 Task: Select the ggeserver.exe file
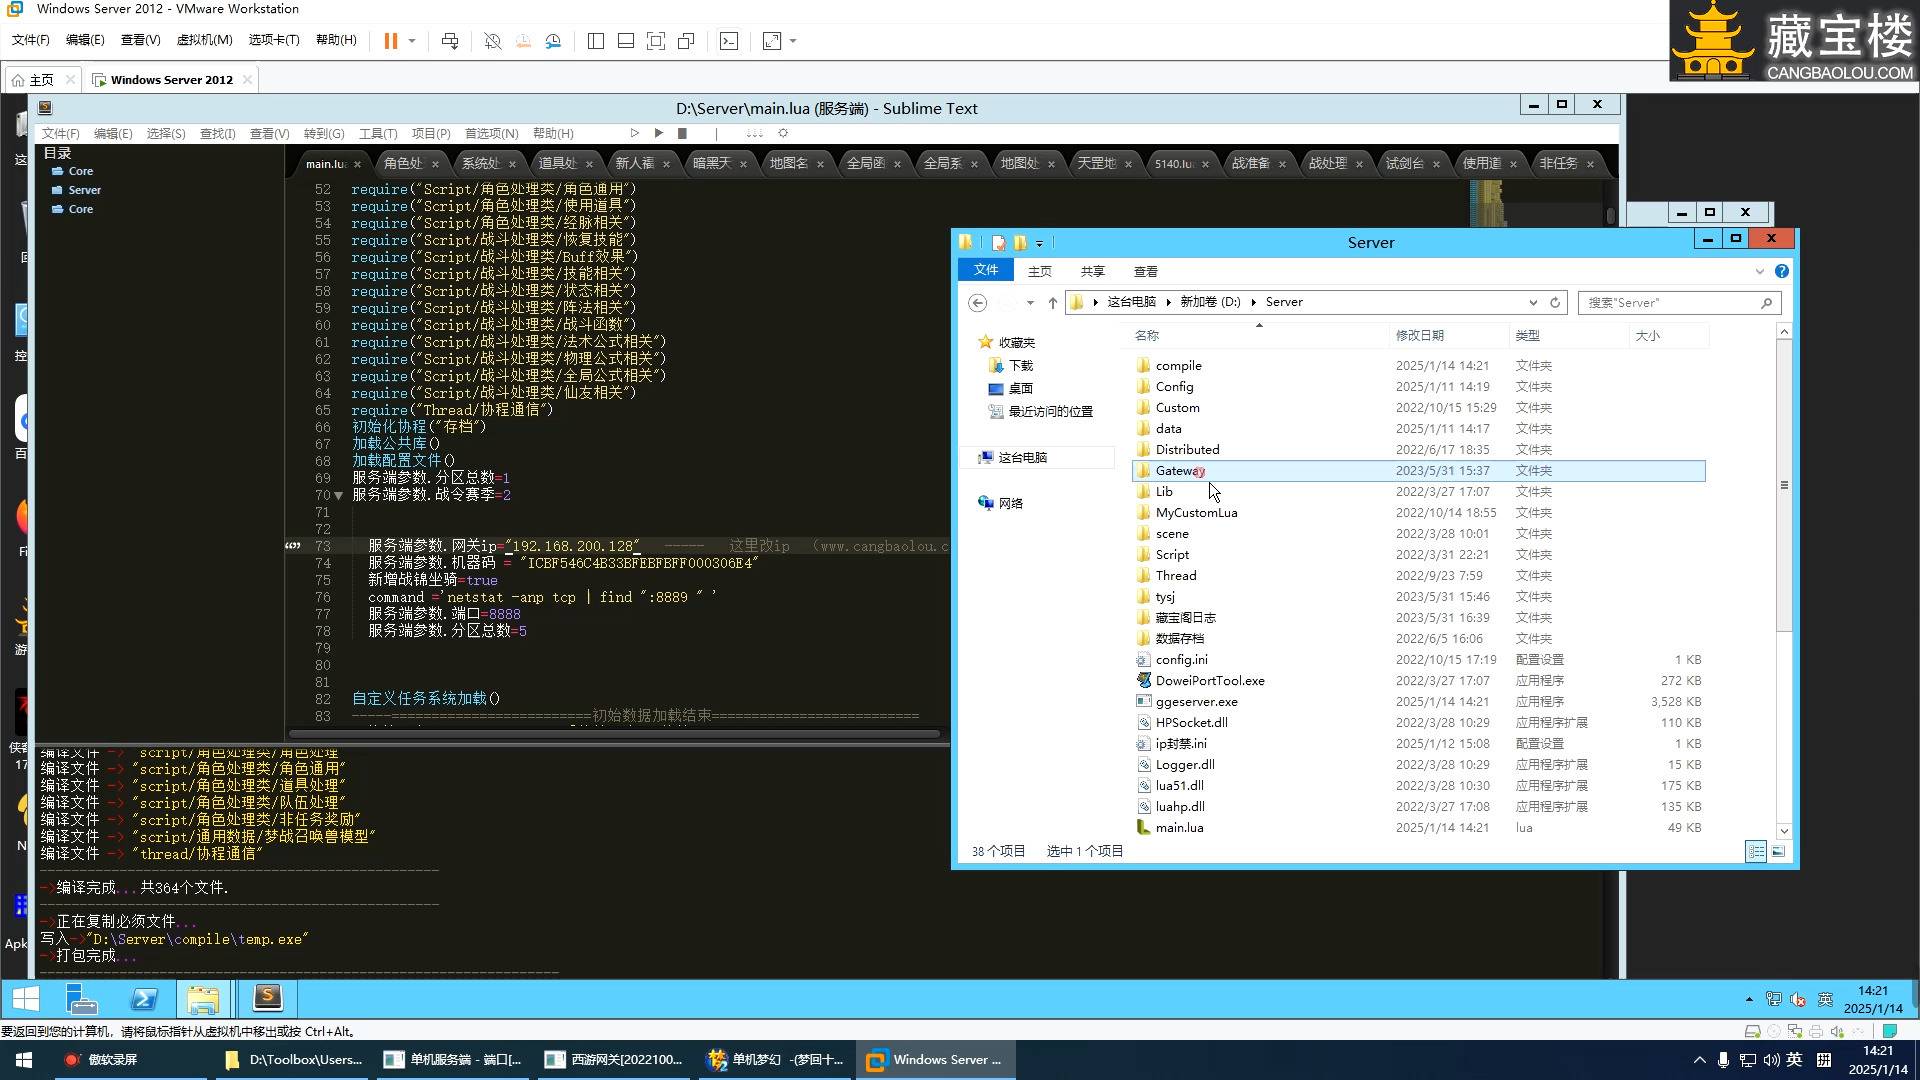click(x=1196, y=702)
